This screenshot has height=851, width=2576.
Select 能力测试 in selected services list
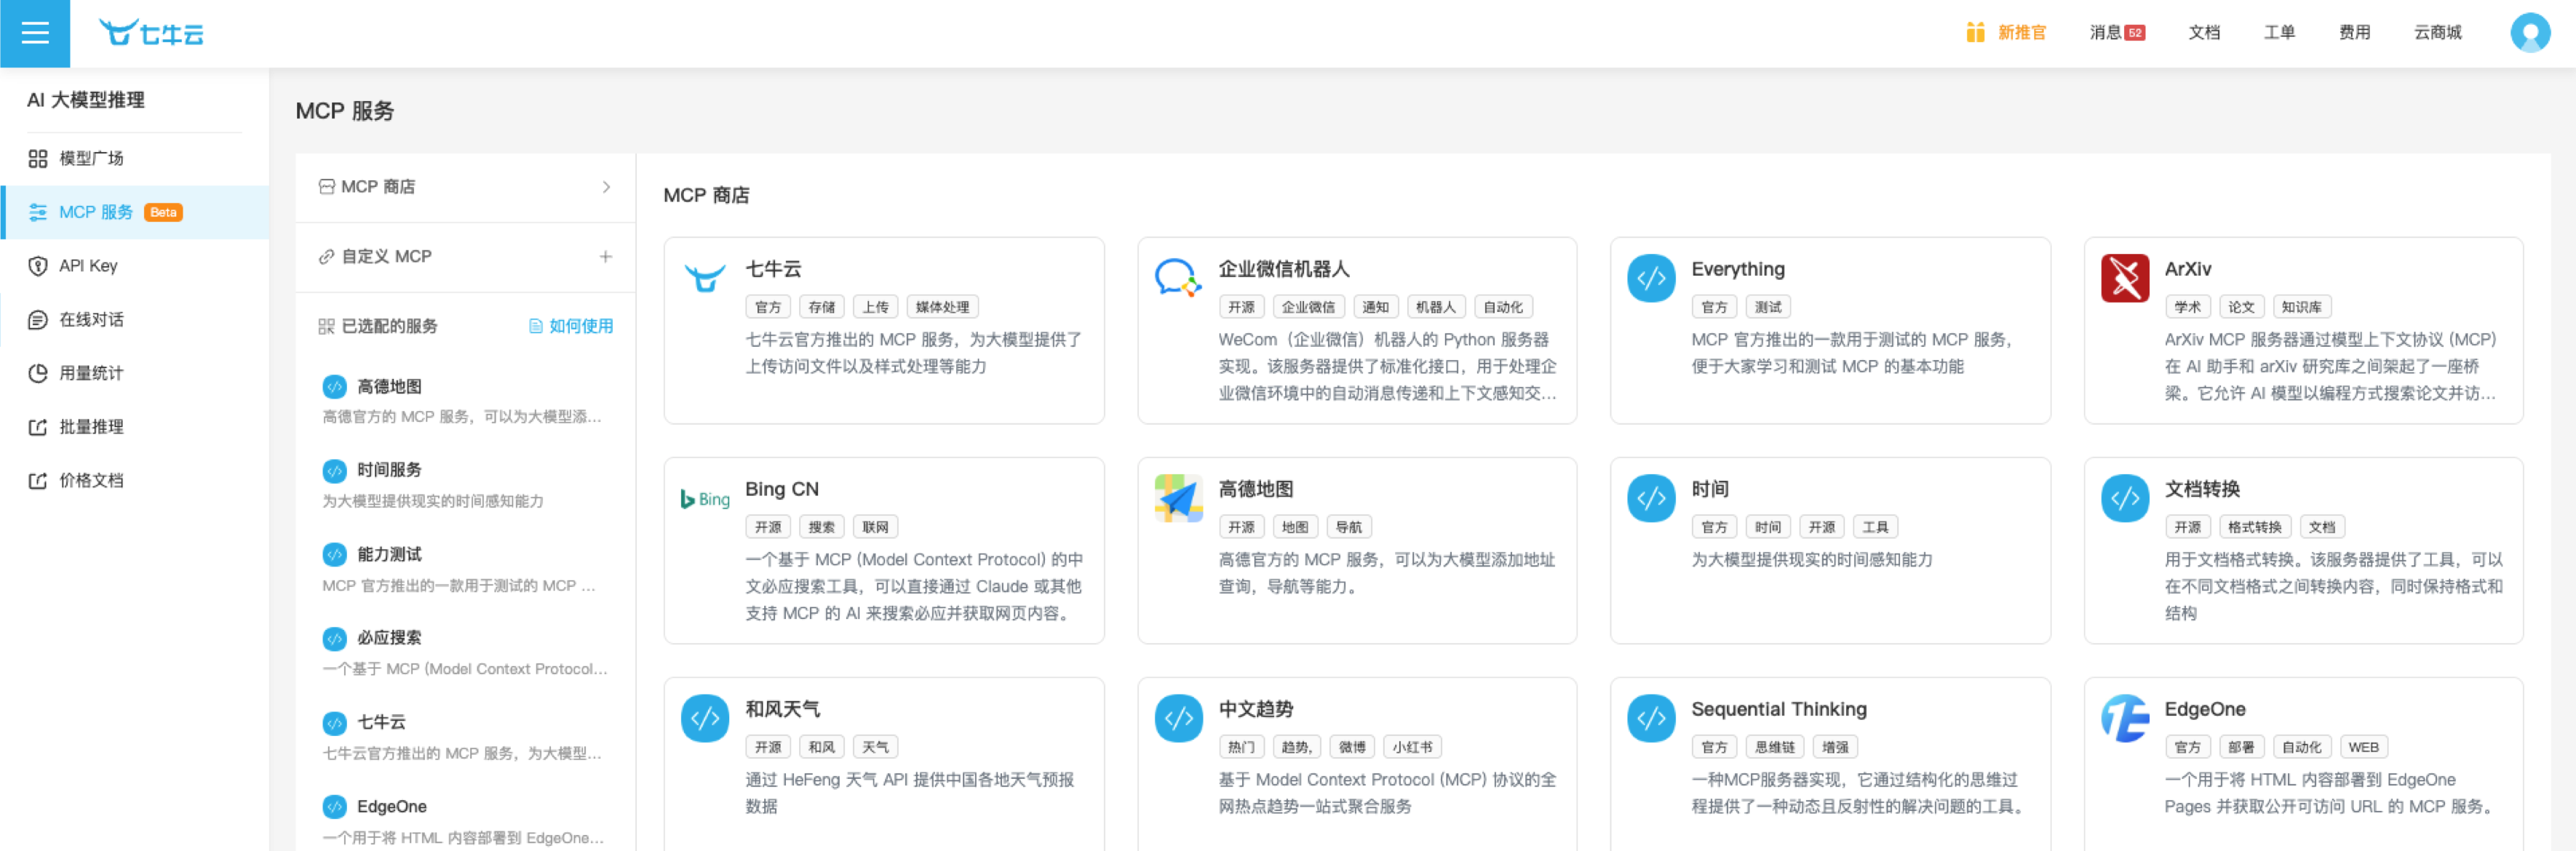point(465,568)
